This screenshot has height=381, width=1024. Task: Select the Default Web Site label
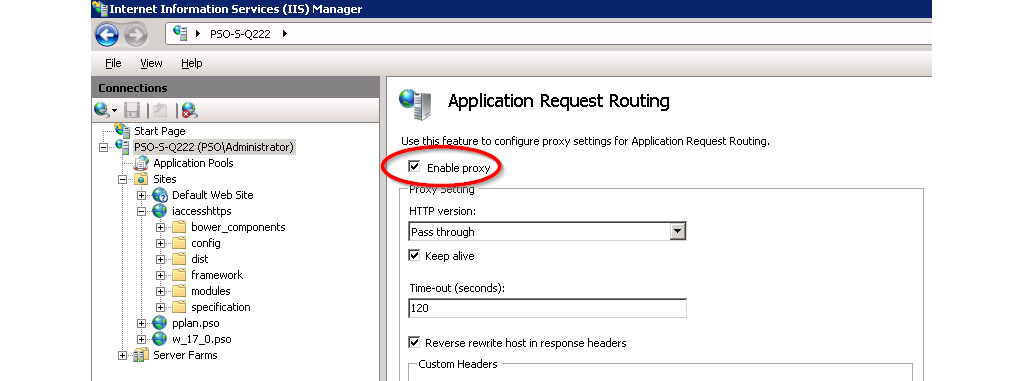[213, 195]
